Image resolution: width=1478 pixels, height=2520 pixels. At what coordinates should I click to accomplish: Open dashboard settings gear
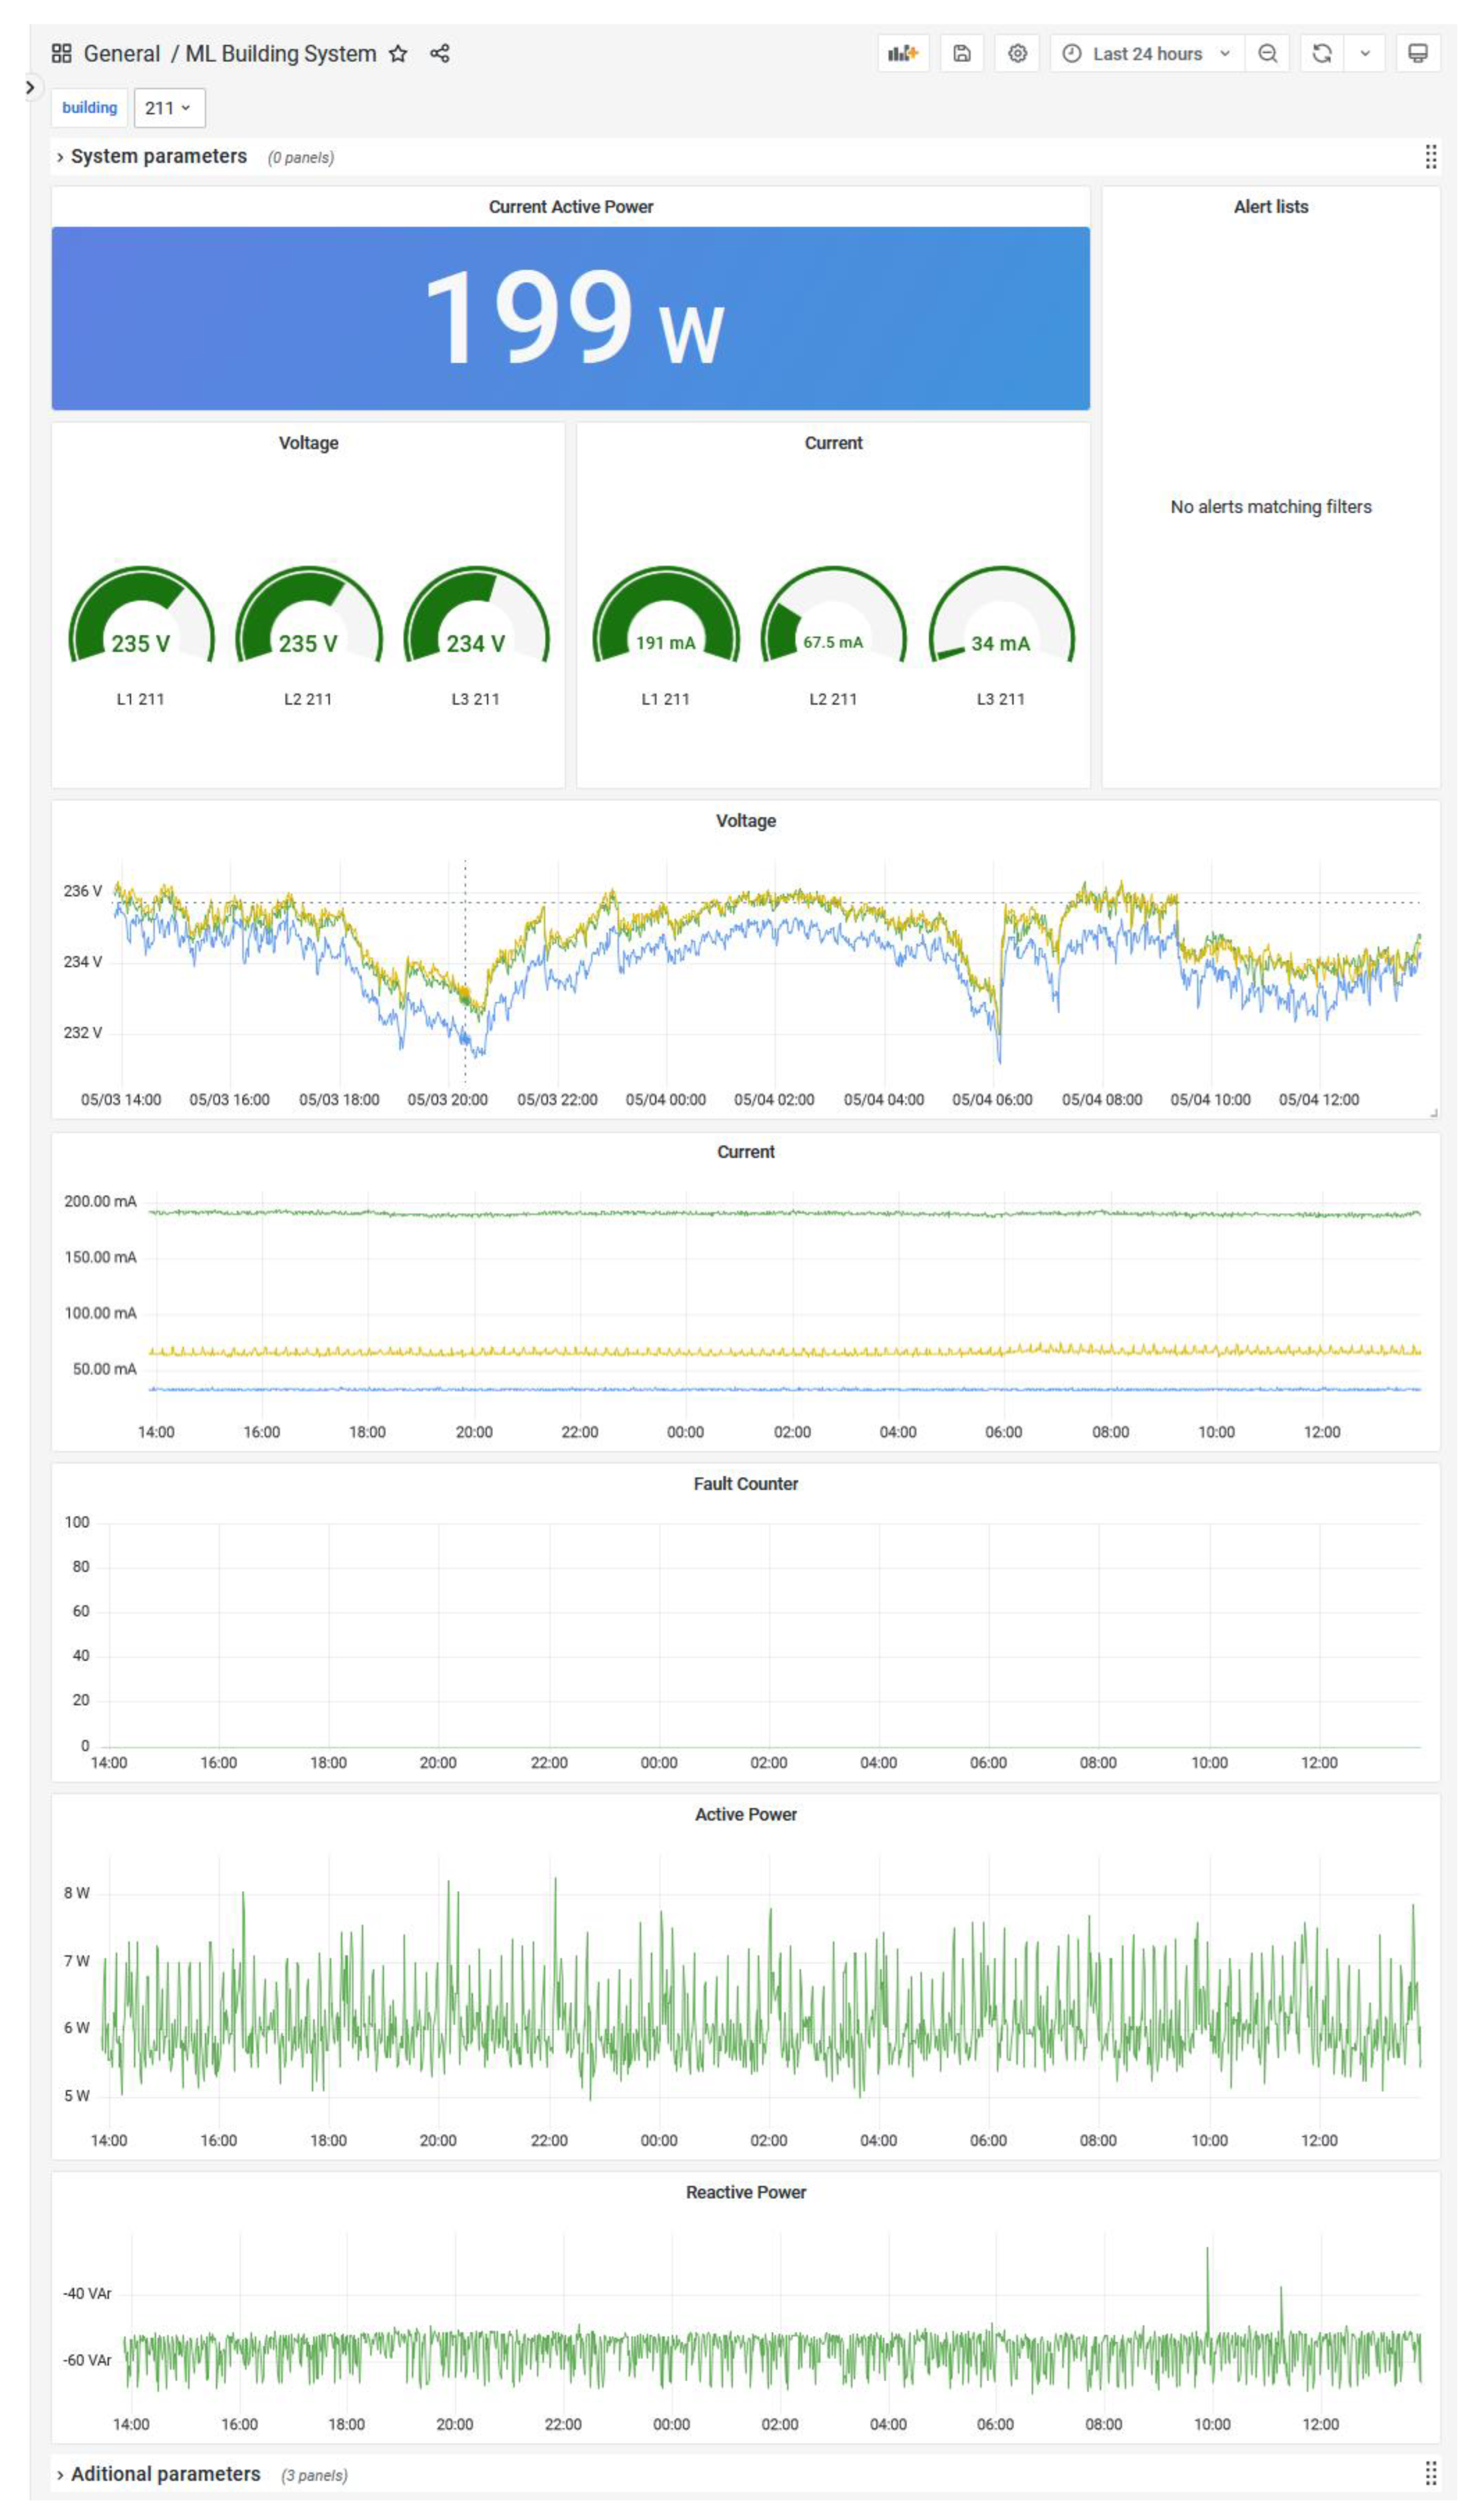tap(1017, 54)
